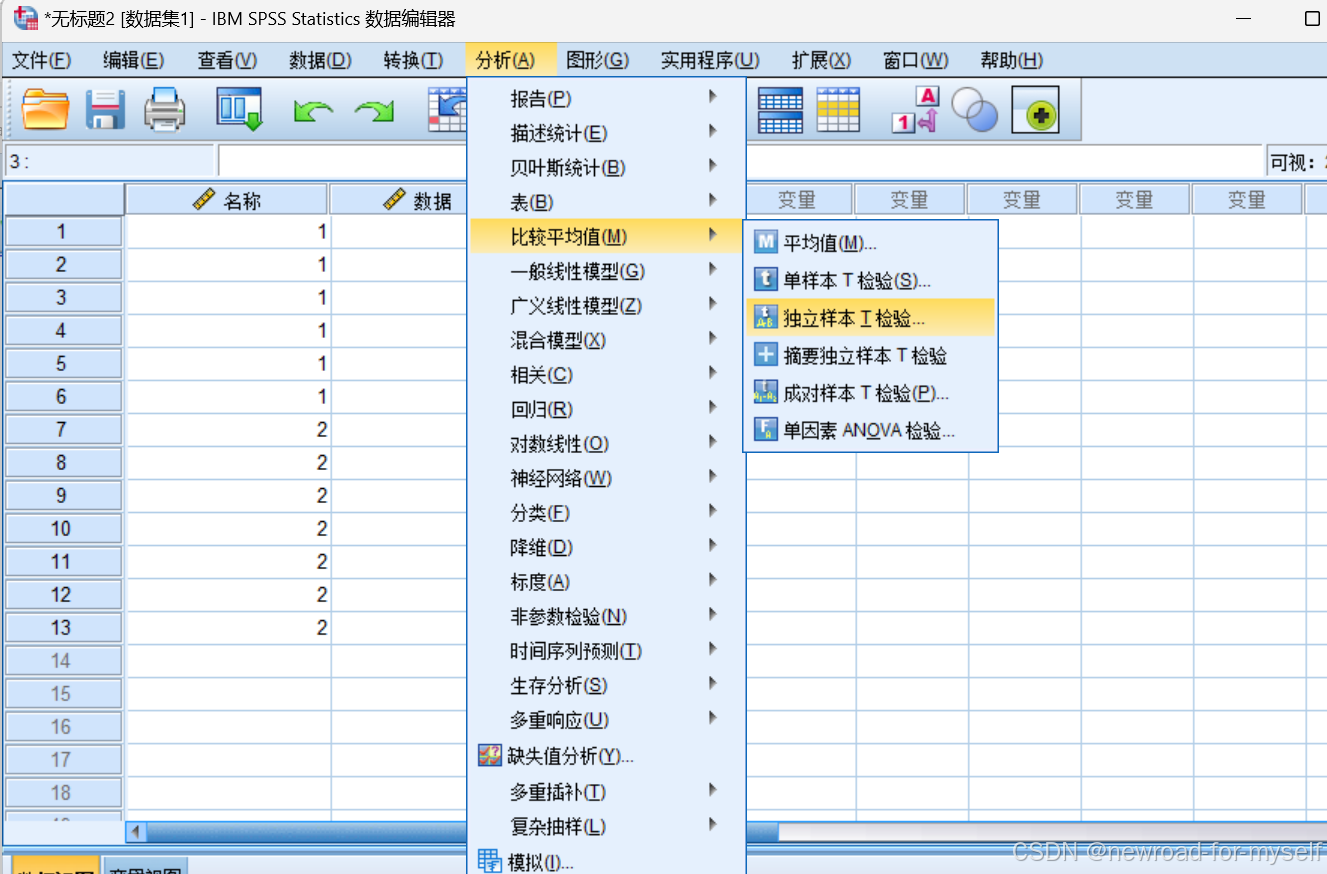
Task: Open the 图形(G) menu
Action: [597, 61]
